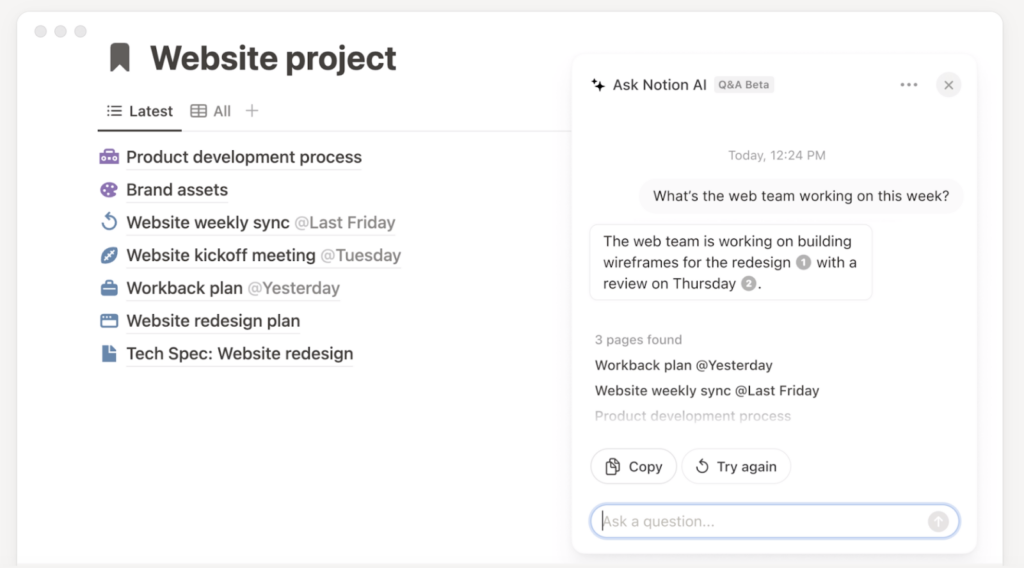Click the Product development process radio icon
Image resolution: width=1024 pixels, height=568 pixels.
coord(109,157)
